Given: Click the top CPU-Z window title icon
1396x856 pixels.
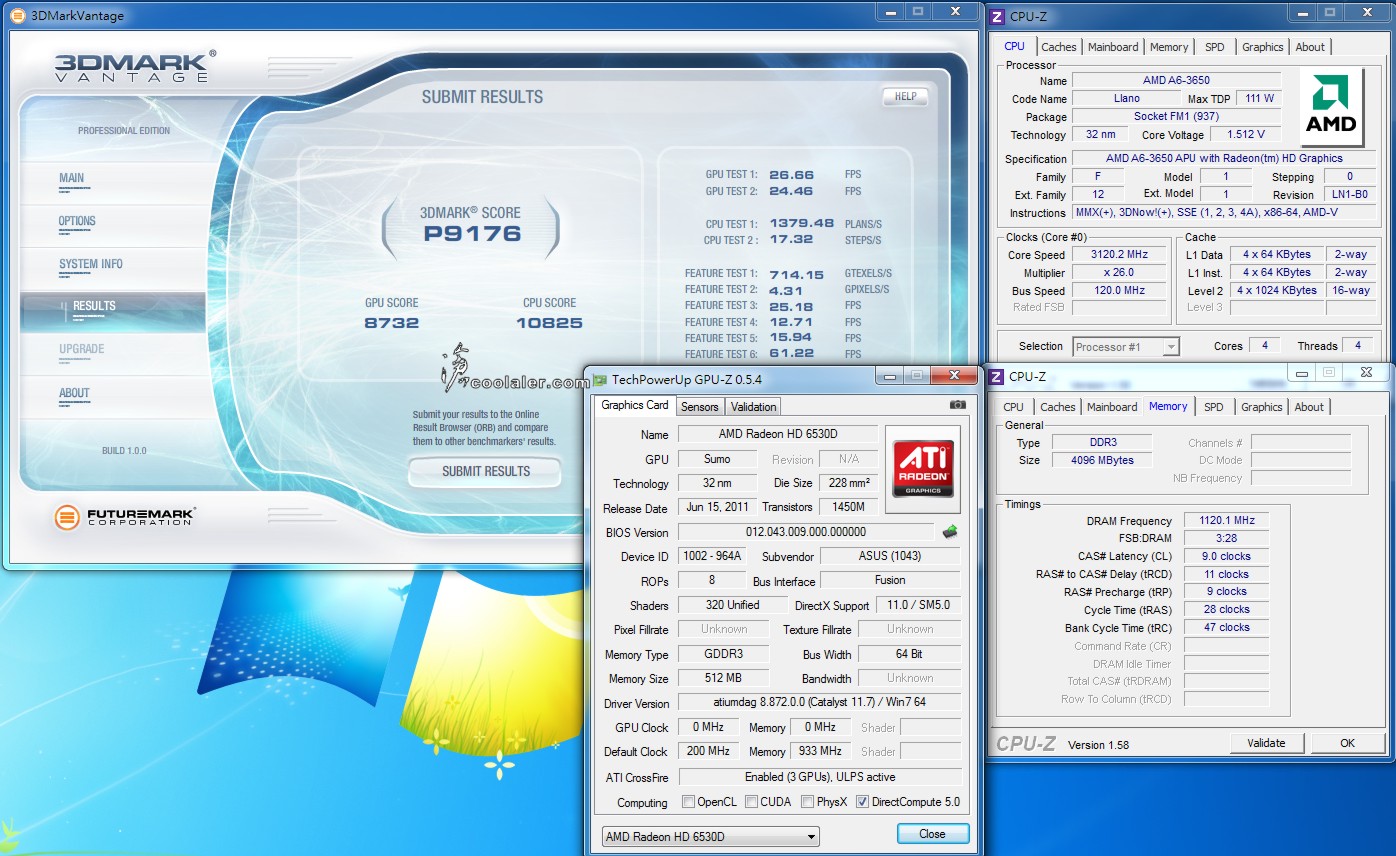Looking at the screenshot, I should click(x=996, y=16).
